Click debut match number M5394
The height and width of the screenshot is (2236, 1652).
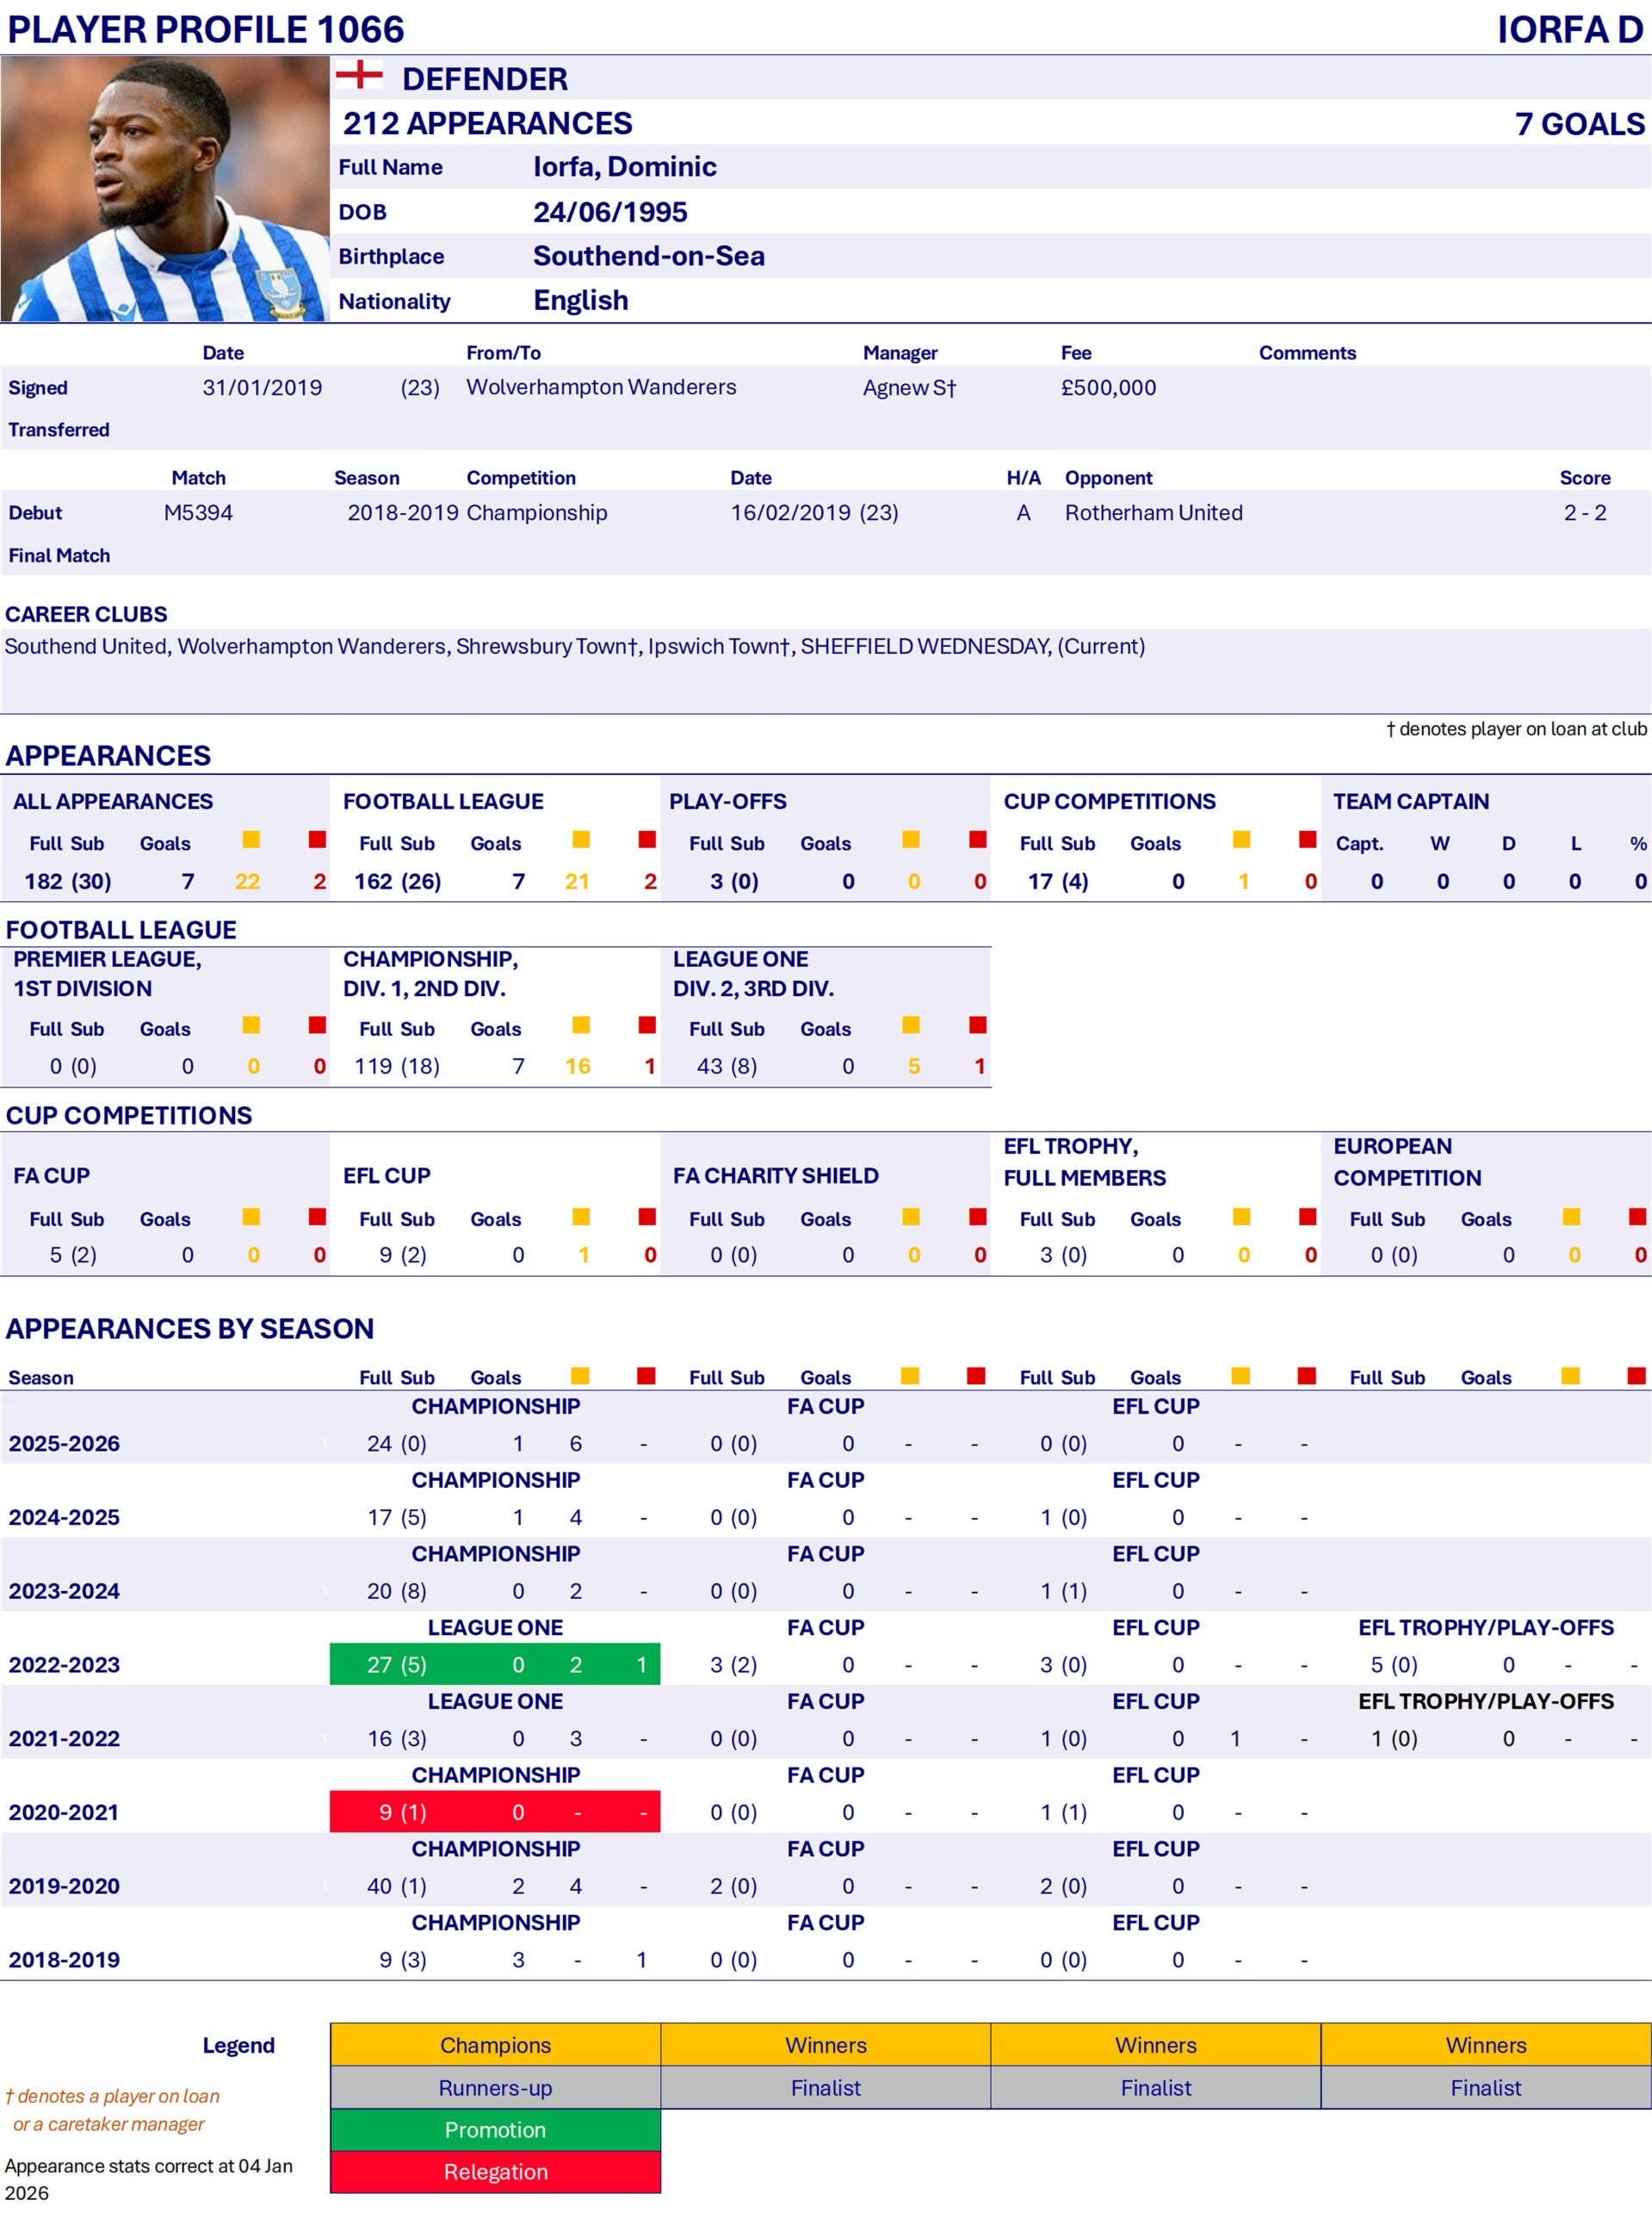pos(198,513)
